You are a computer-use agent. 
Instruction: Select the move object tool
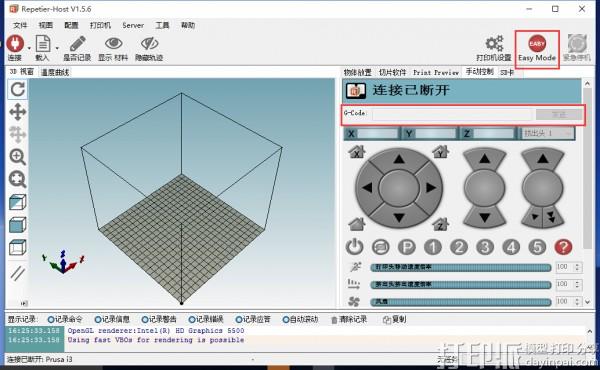[18, 134]
